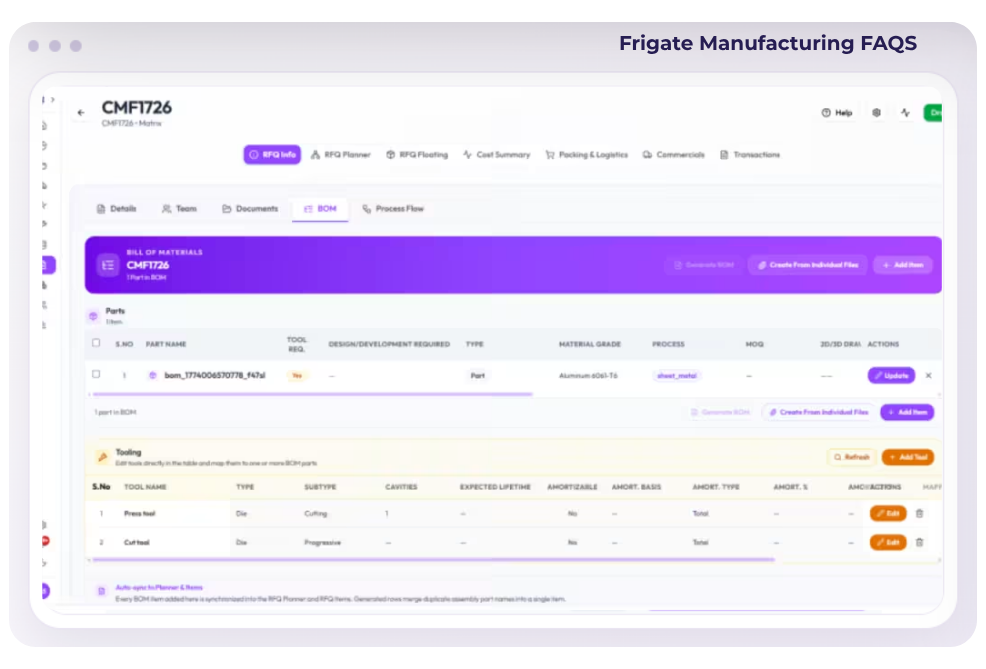Open settings via the gear icon
This screenshot has height=669, width=986.
click(876, 113)
